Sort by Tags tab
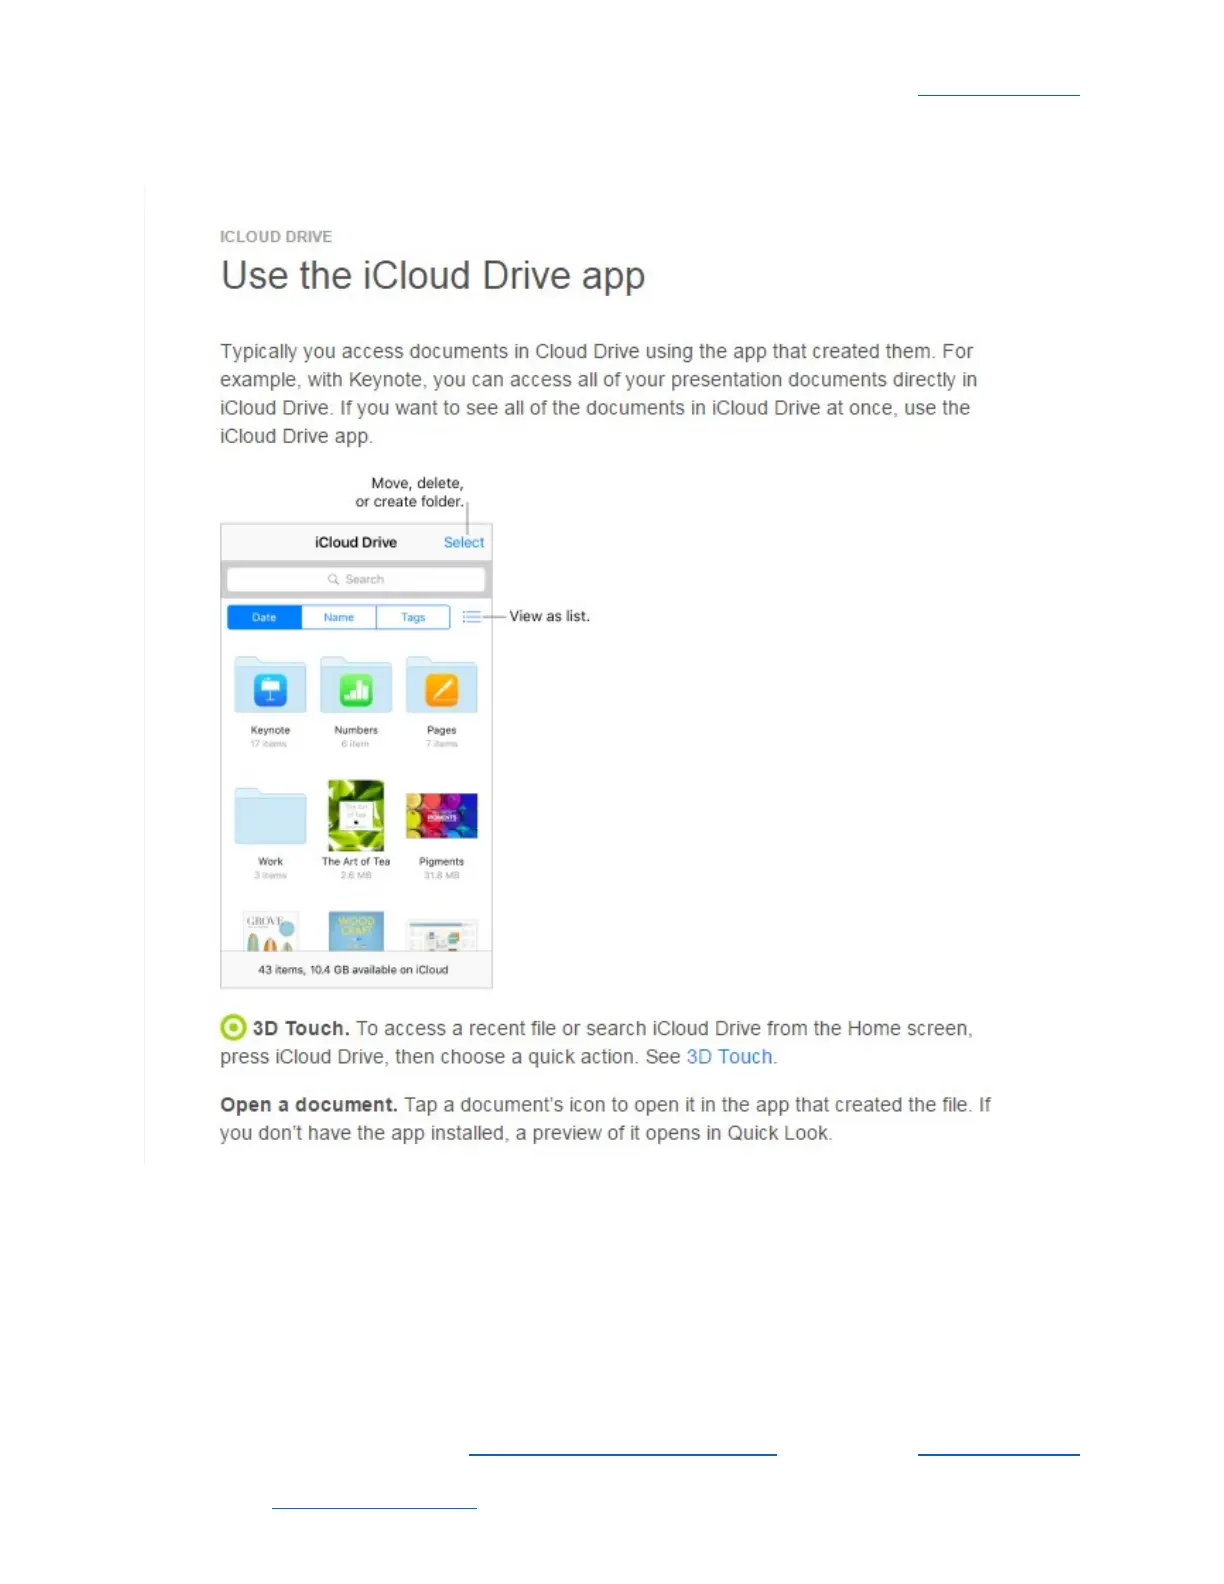The height and width of the screenshot is (1584, 1224). tap(413, 617)
